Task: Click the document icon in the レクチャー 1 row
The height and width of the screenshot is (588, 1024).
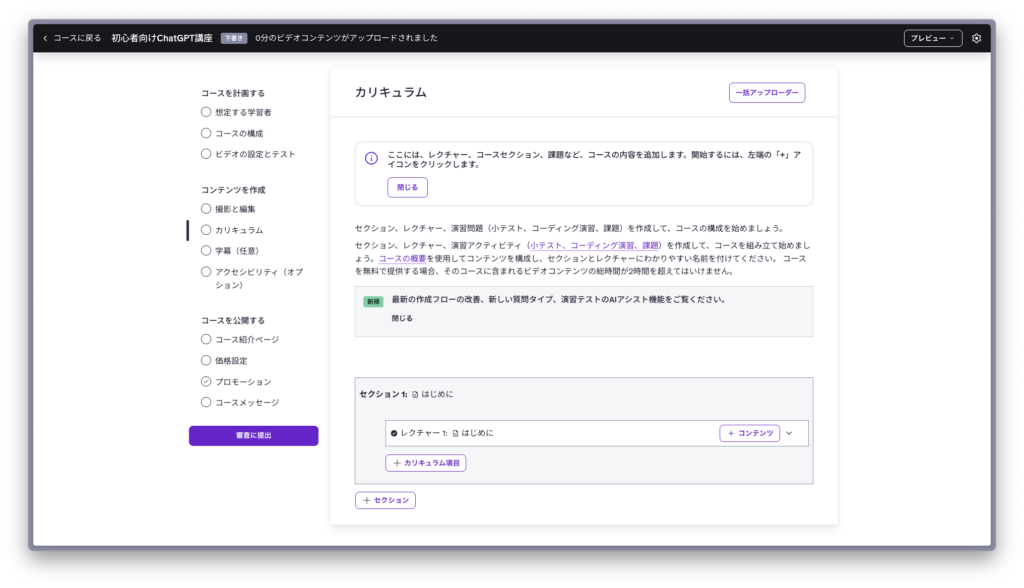Action: coord(456,433)
